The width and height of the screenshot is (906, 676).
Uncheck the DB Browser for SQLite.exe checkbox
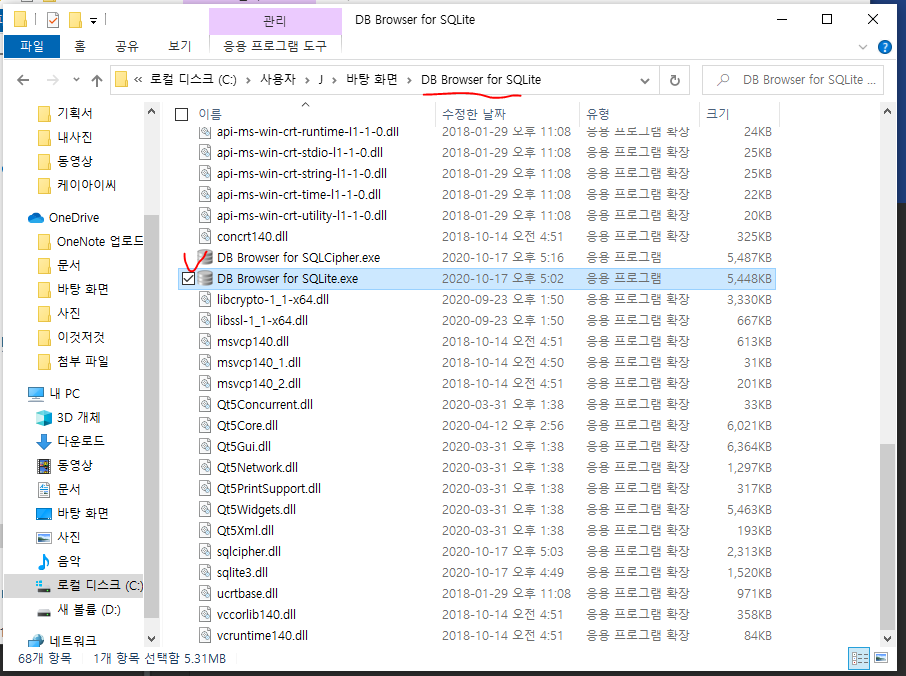(x=188, y=279)
